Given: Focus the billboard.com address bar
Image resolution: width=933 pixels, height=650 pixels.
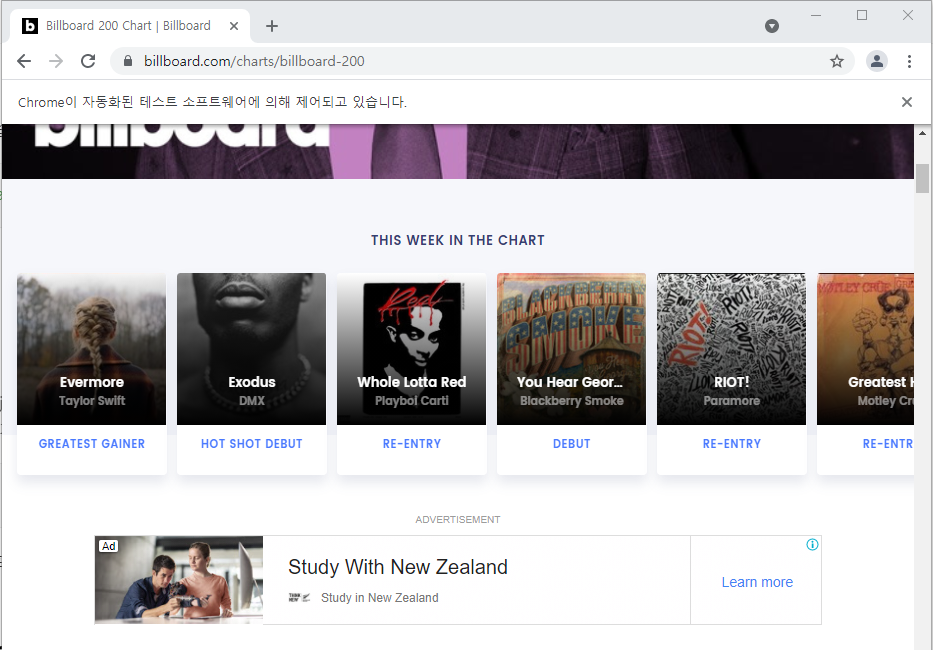Looking at the screenshot, I should point(482,61).
